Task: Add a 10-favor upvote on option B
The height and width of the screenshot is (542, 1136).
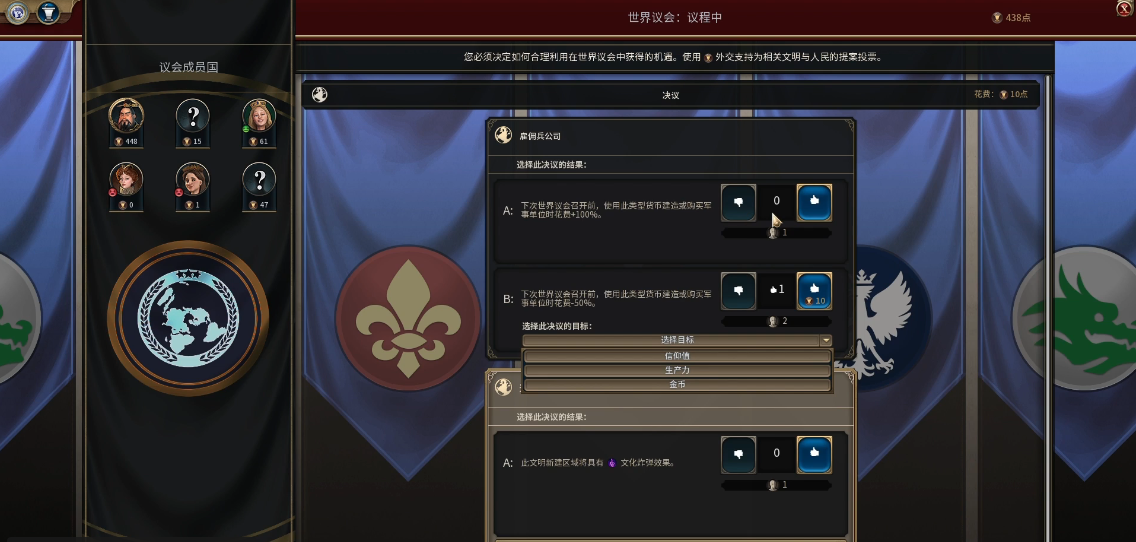Action: [x=814, y=291]
